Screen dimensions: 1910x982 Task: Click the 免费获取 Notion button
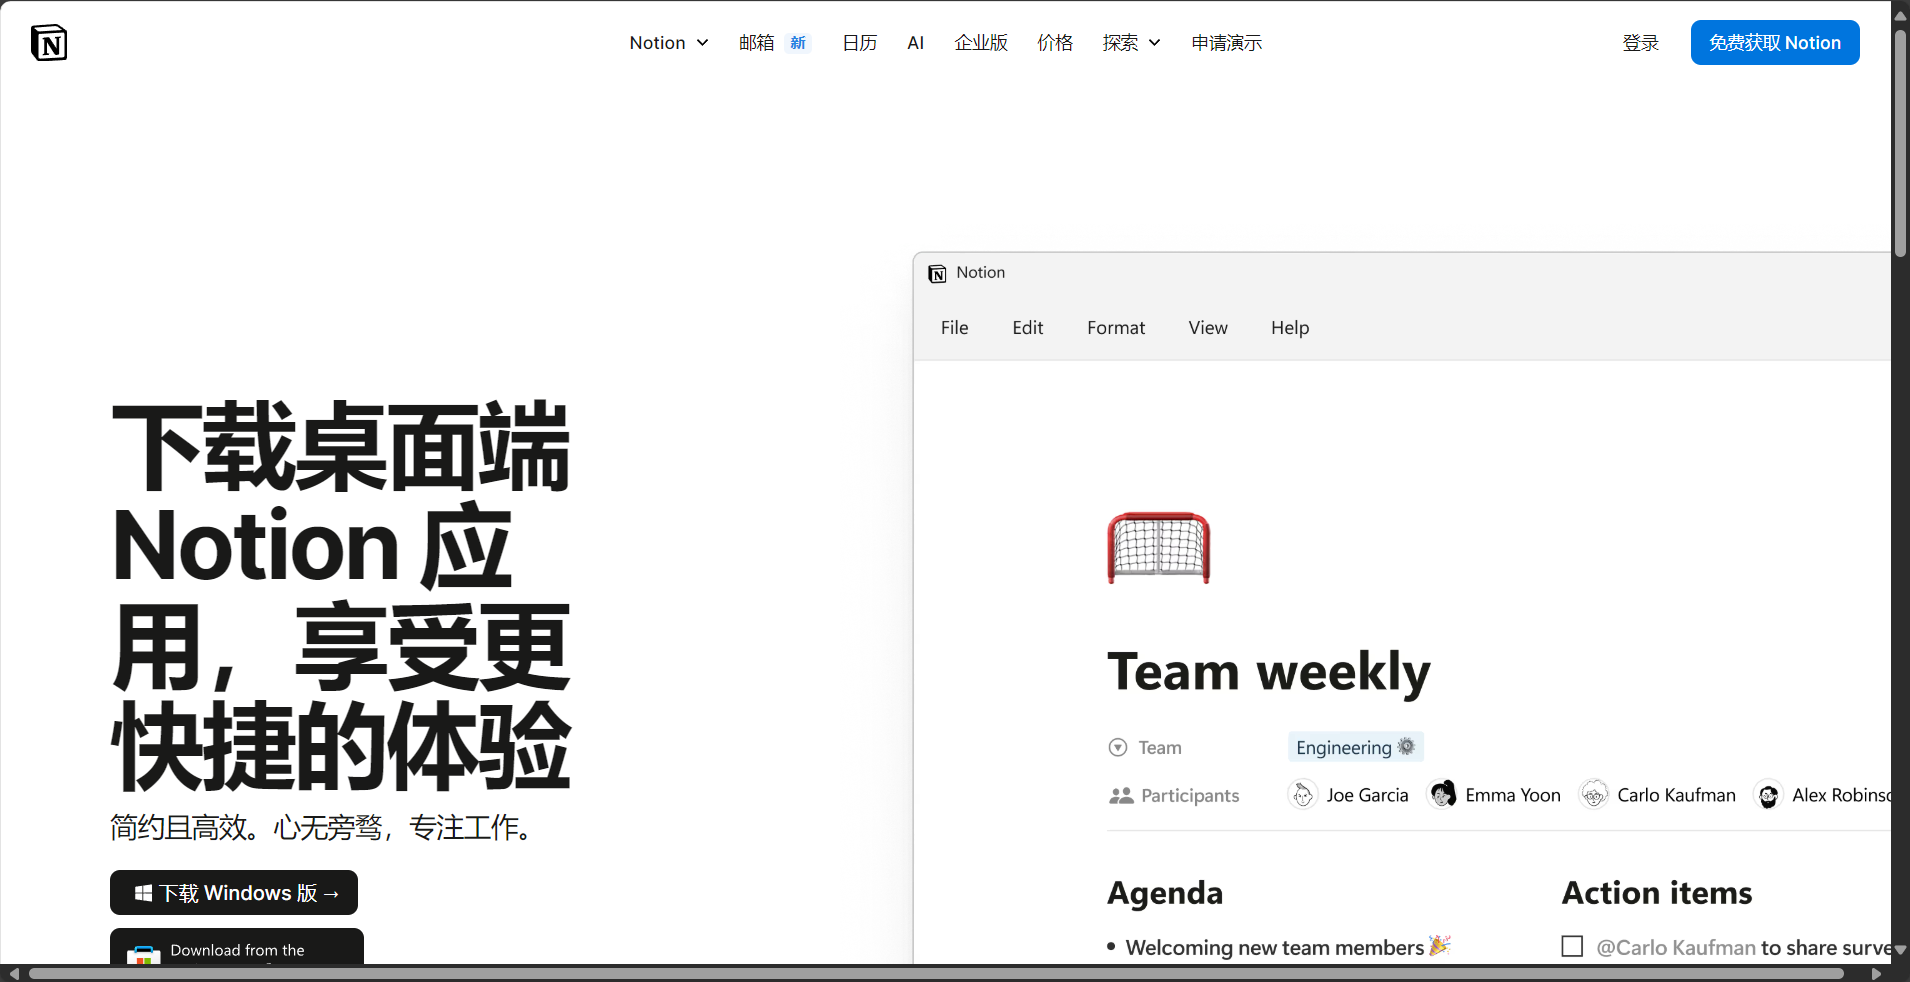[x=1775, y=43]
